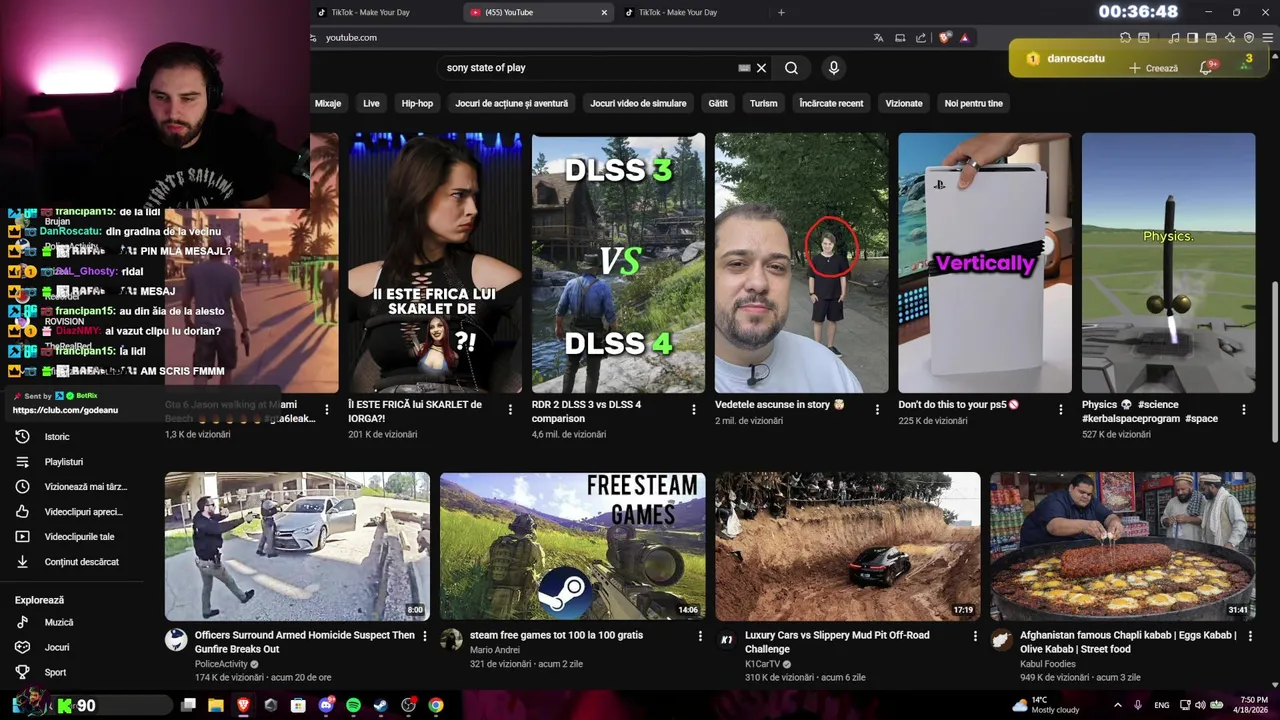
Task: Click the Creează create button
Action: [1153, 68]
